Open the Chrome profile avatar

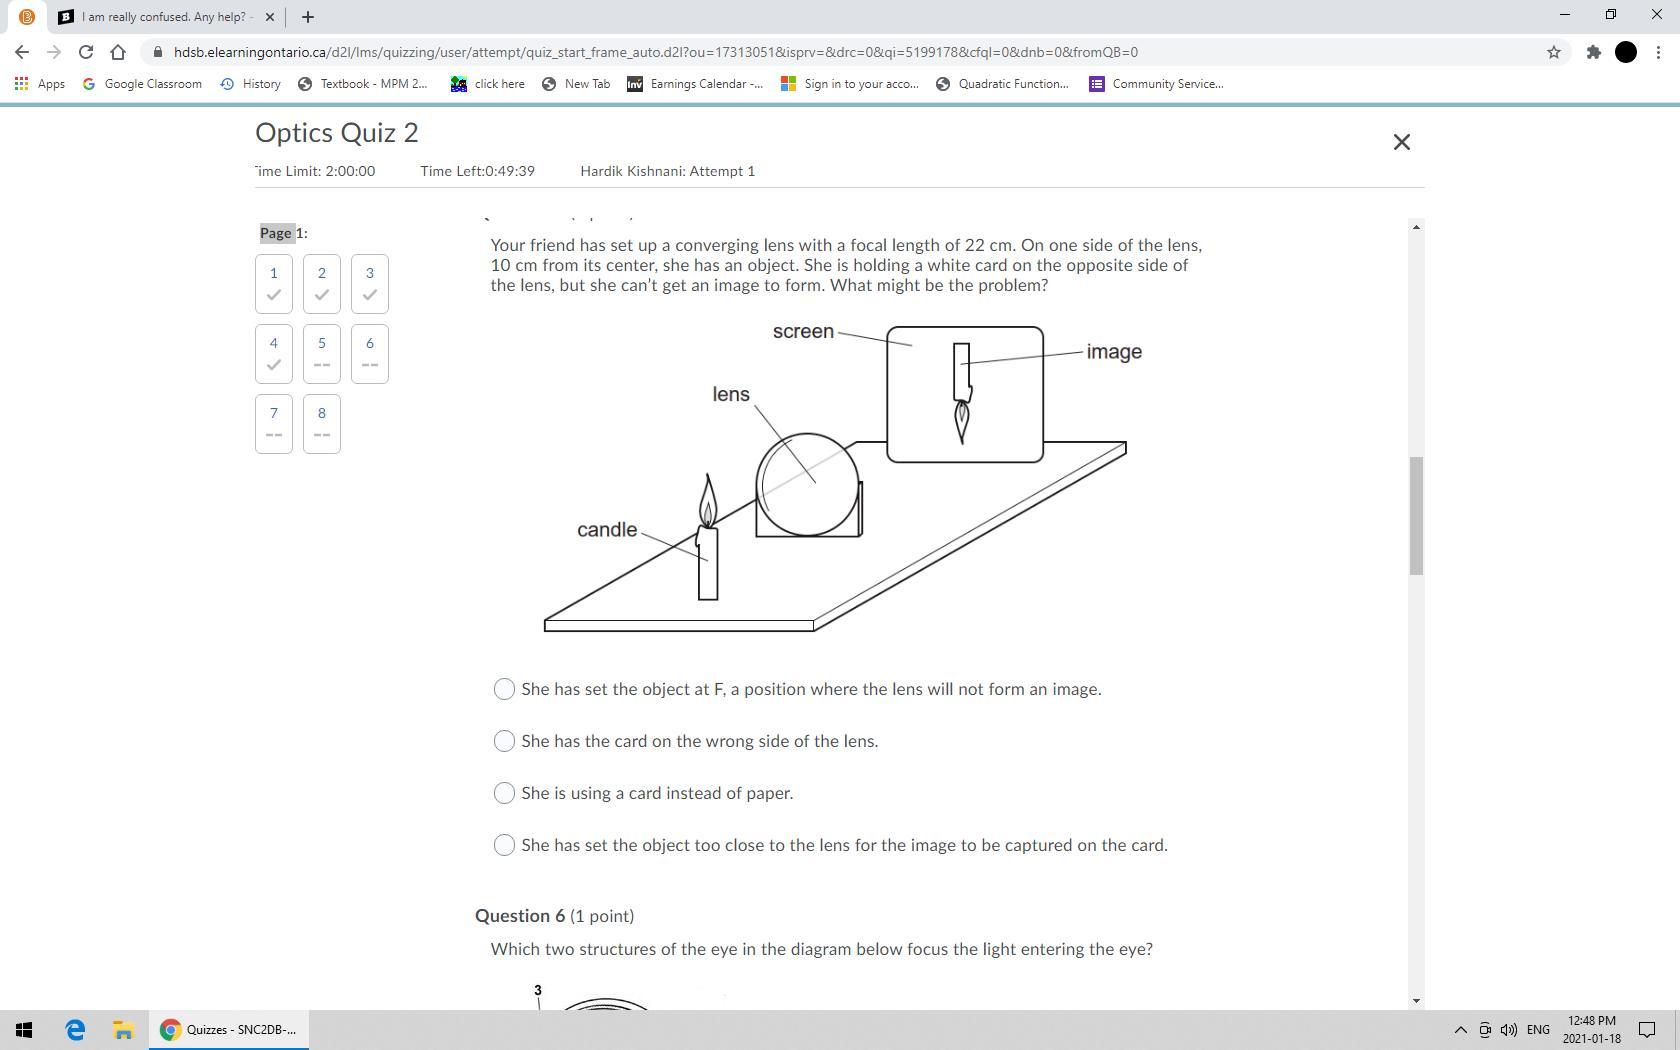[x=1626, y=52]
